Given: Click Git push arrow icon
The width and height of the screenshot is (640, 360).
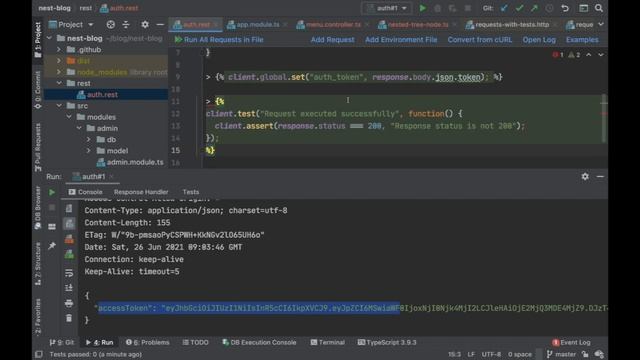Looking at the screenshot, I should coord(534,8).
